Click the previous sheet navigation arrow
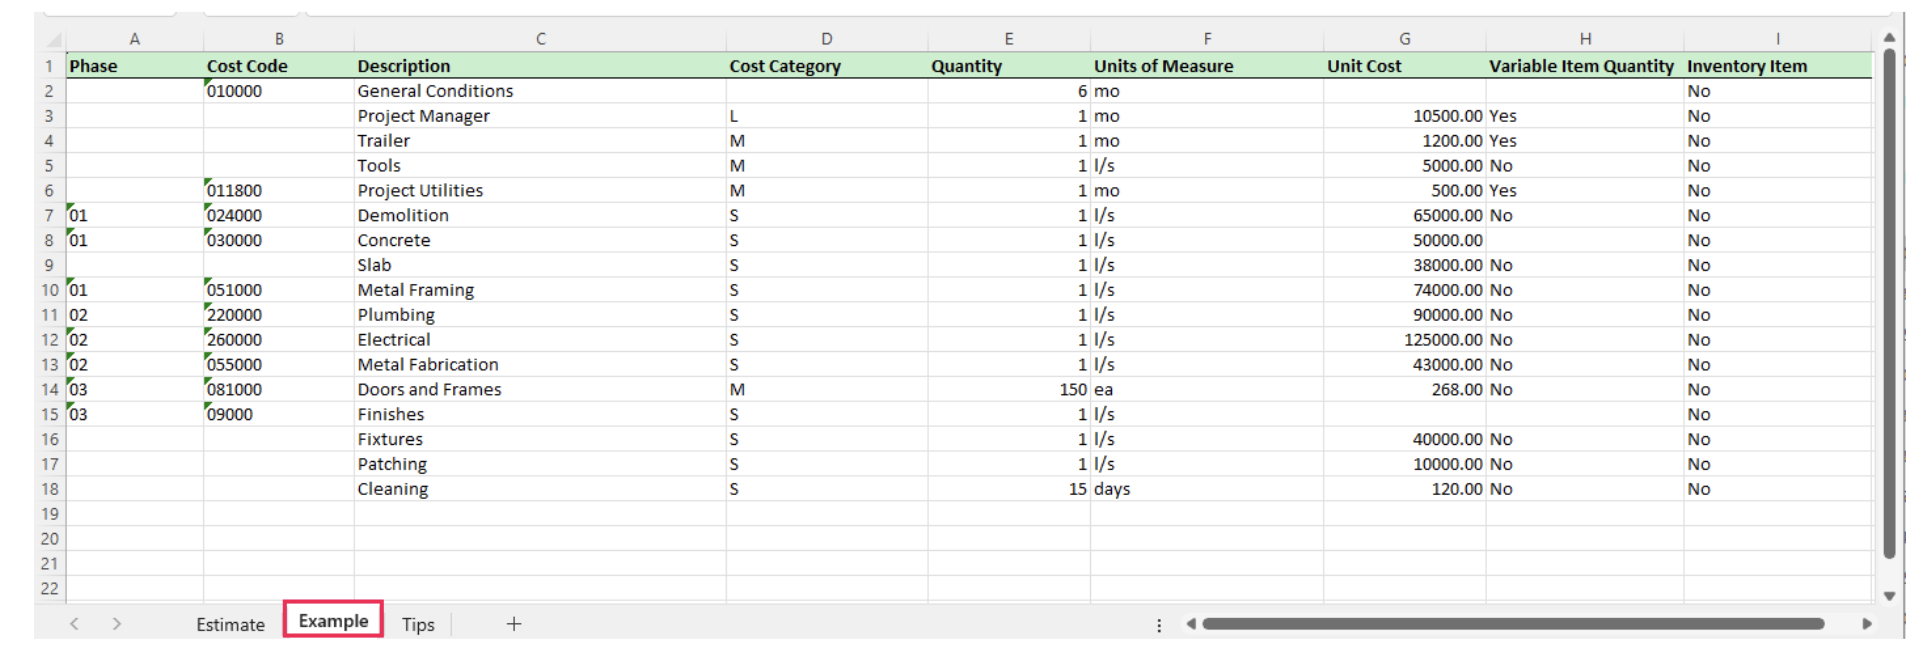 click(74, 624)
